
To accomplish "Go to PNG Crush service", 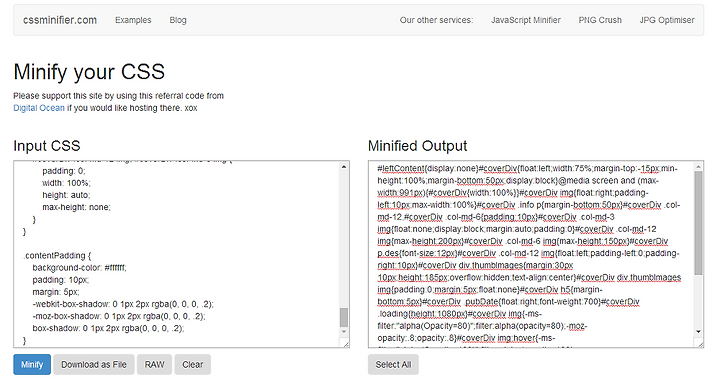I will (x=600, y=20).
